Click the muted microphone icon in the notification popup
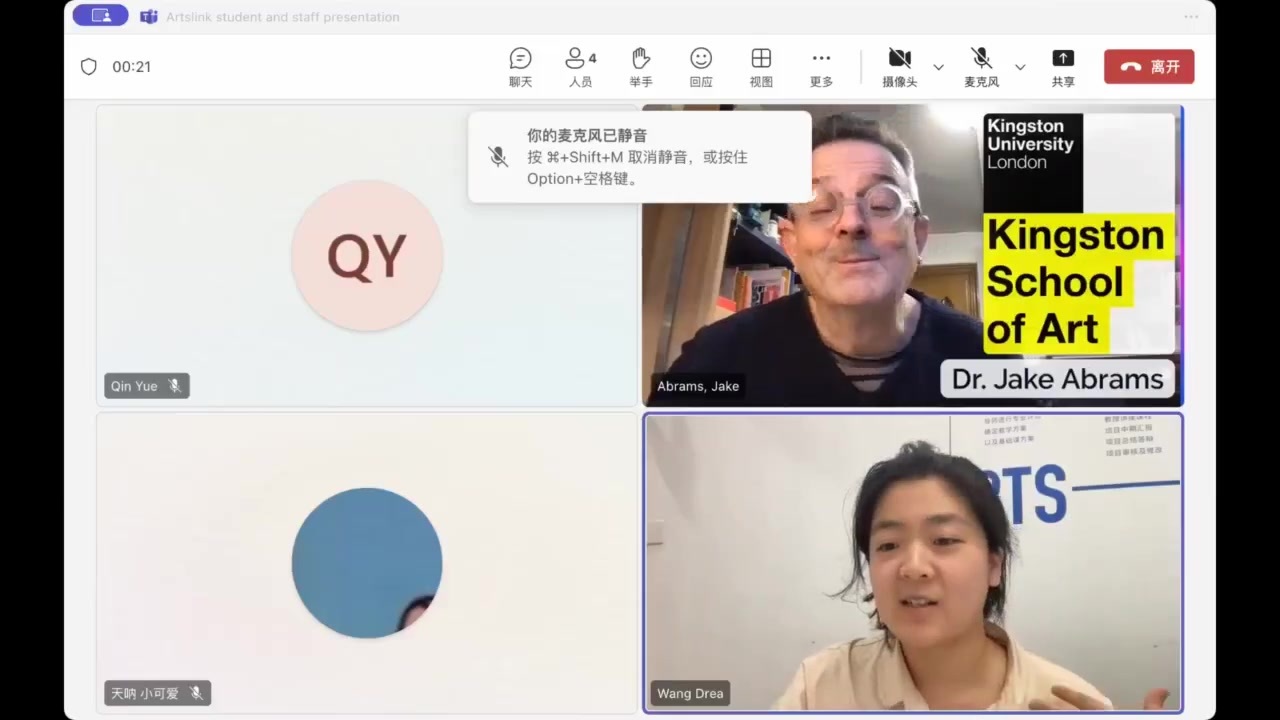The width and height of the screenshot is (1280, 720). (x=498, y=157)
